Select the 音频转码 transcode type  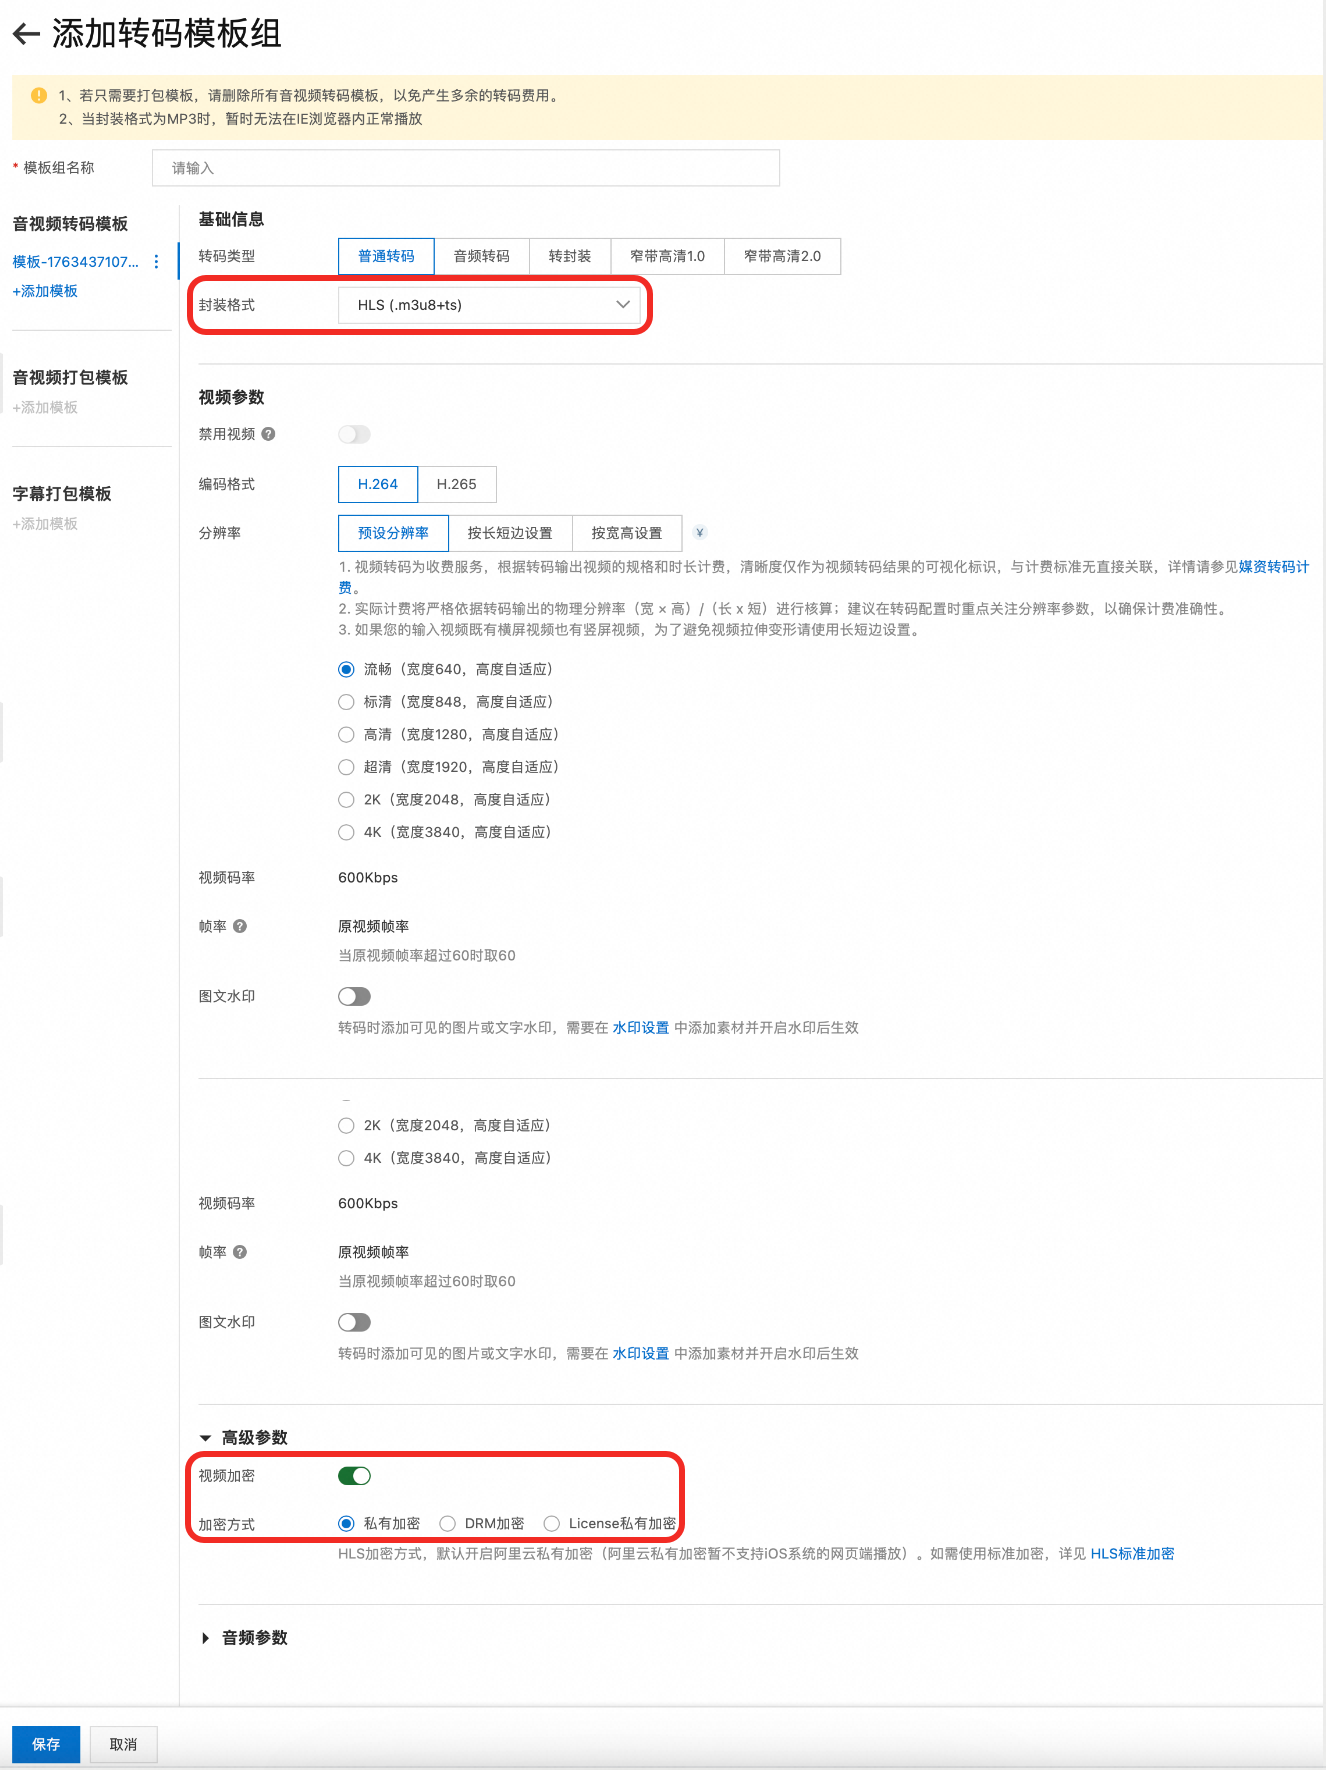pos(482,256)
